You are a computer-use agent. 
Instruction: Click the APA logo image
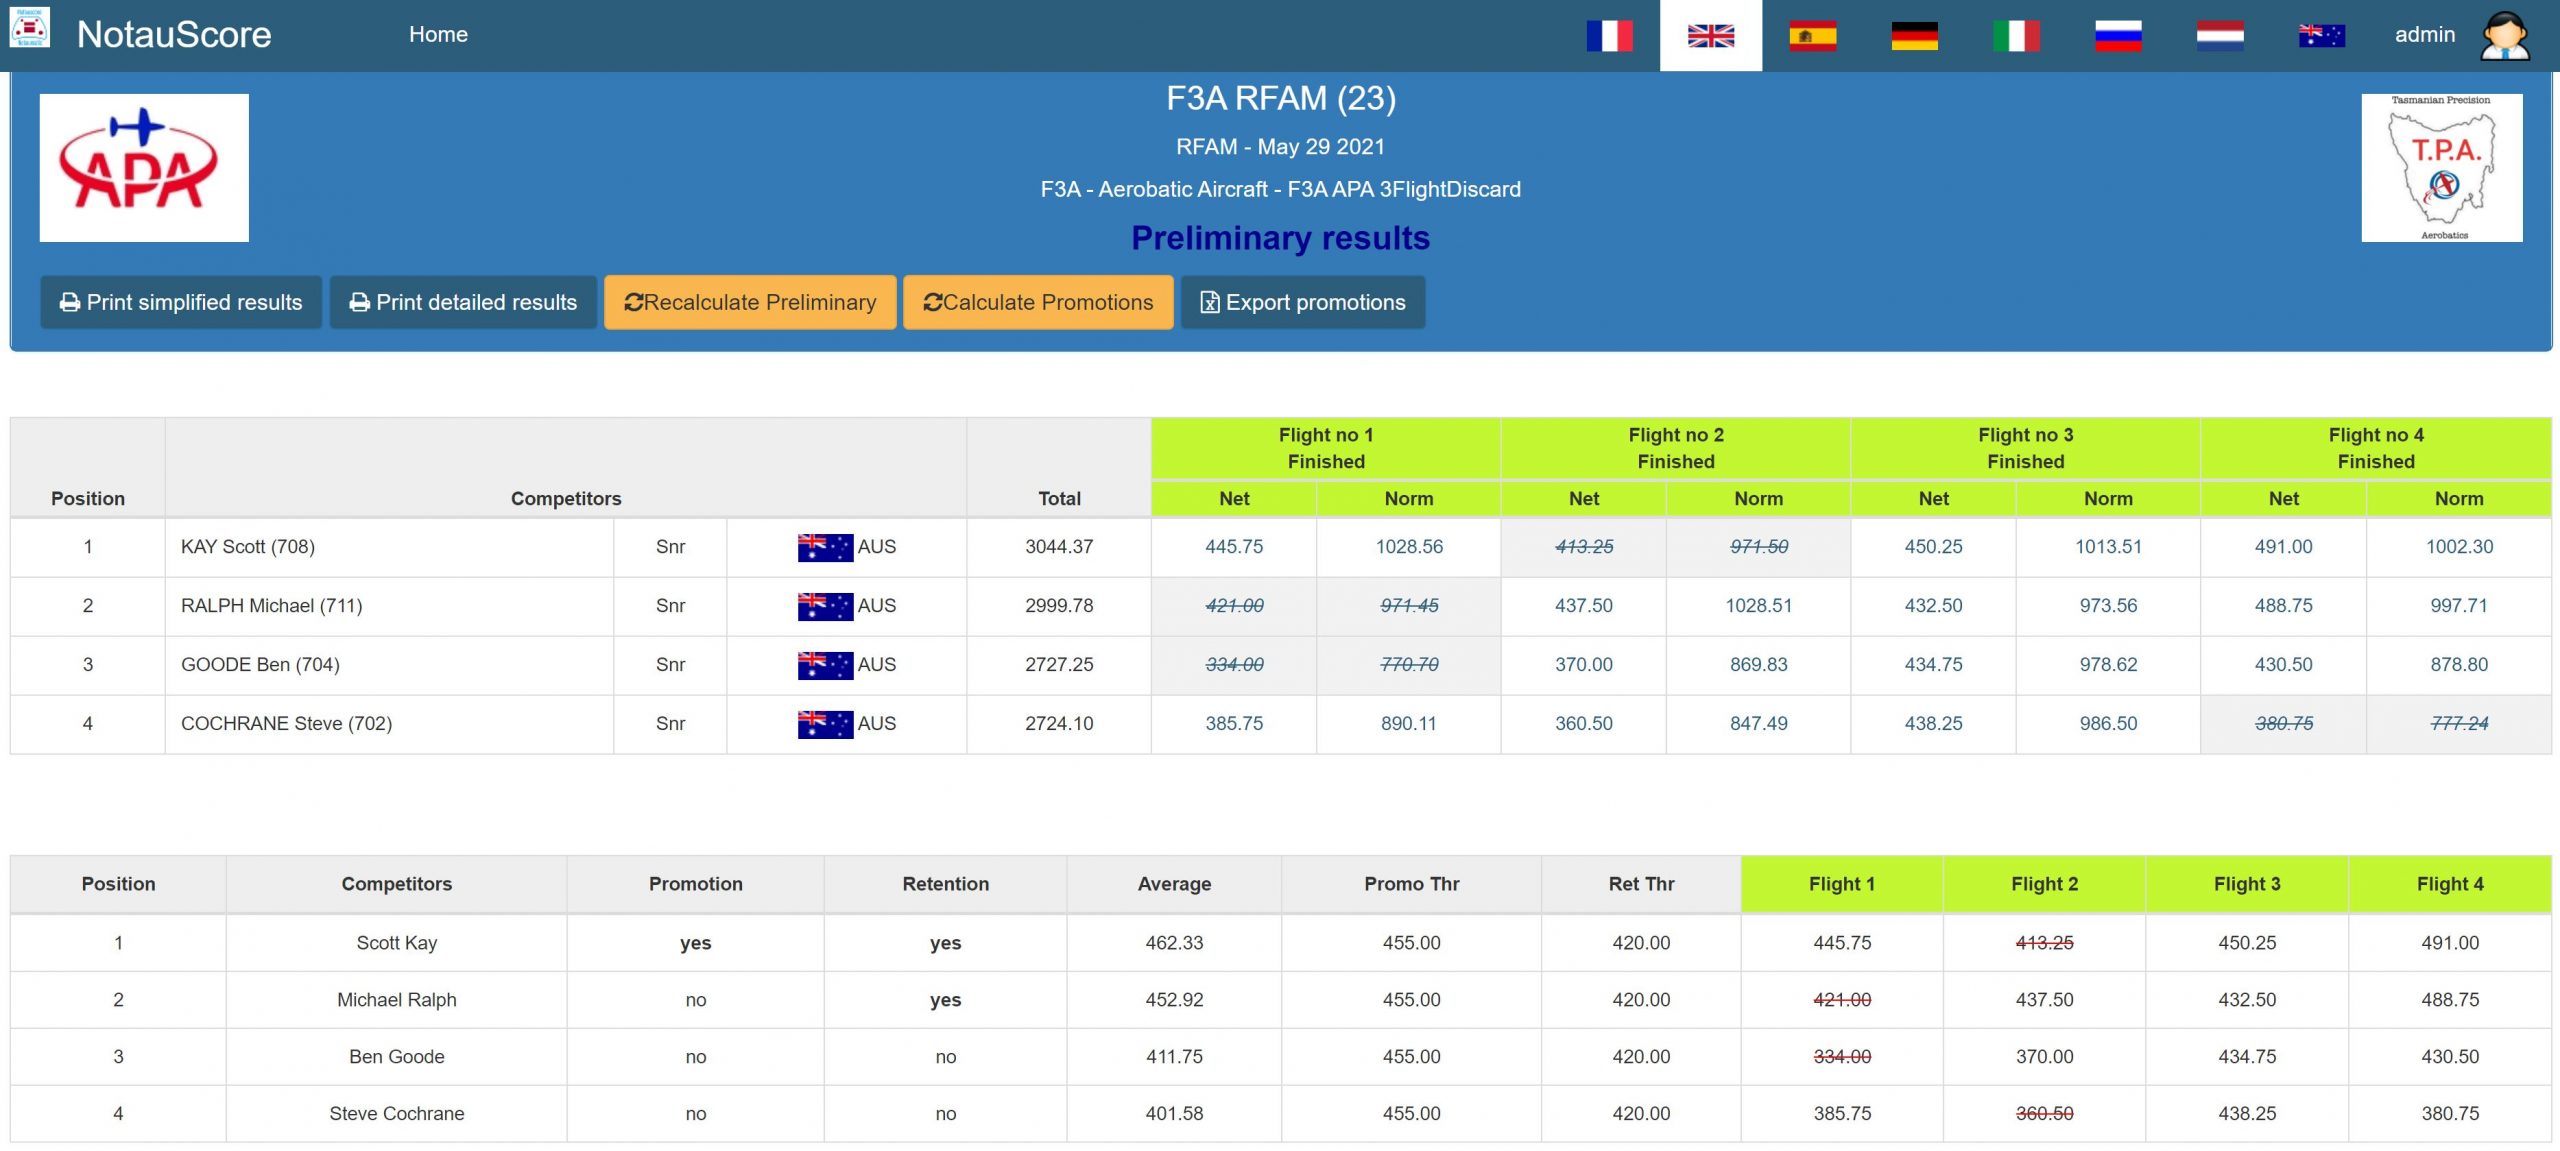[144, 168]
